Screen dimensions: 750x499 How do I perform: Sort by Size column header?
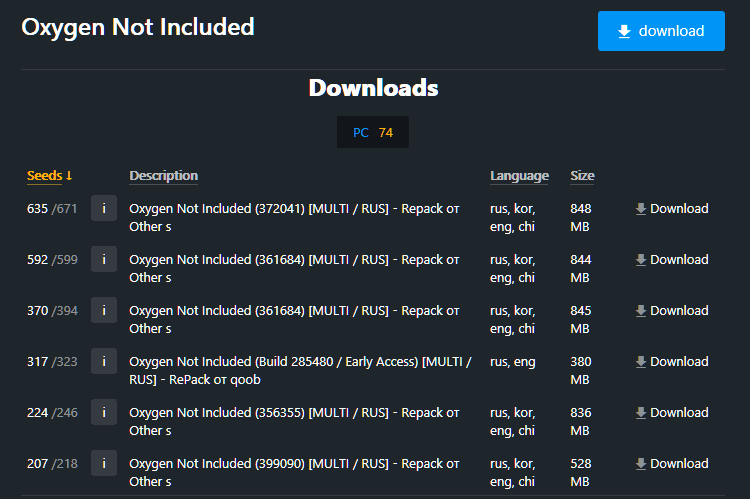[582, 176]
